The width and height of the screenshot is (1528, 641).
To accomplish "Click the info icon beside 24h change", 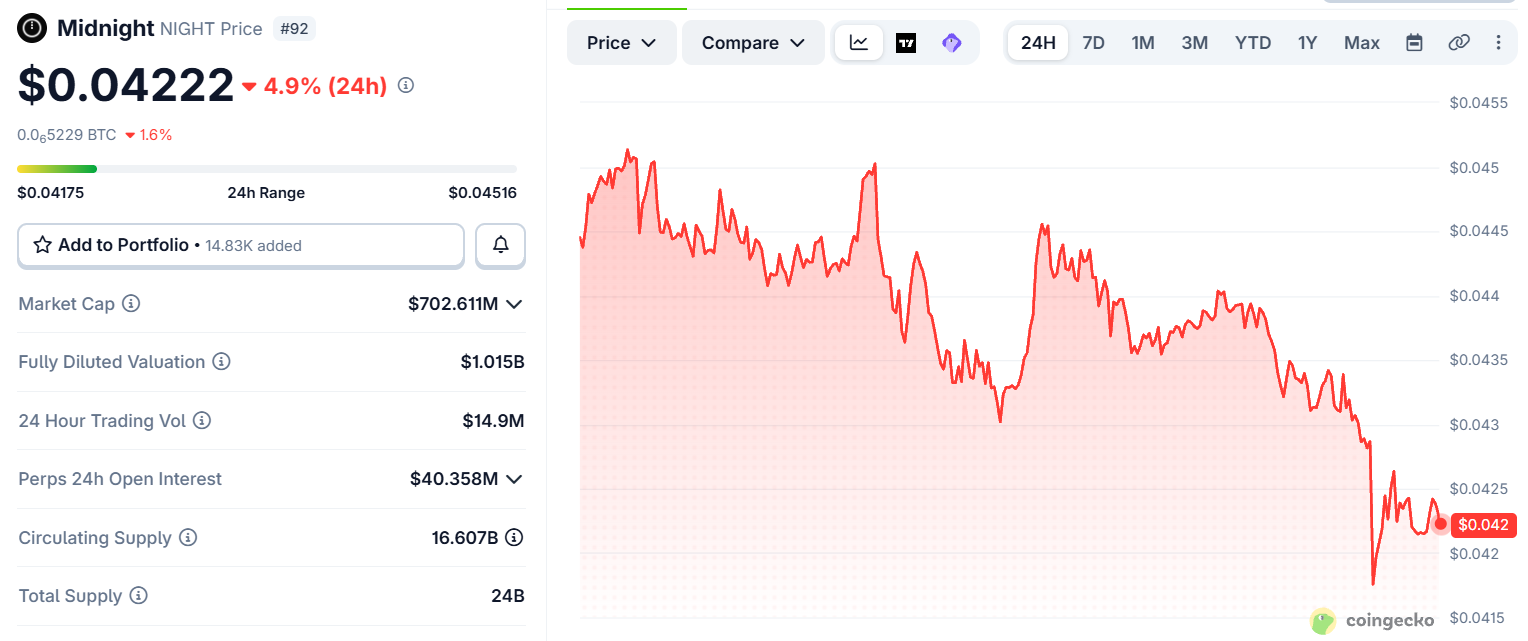I will pos(406,86).
